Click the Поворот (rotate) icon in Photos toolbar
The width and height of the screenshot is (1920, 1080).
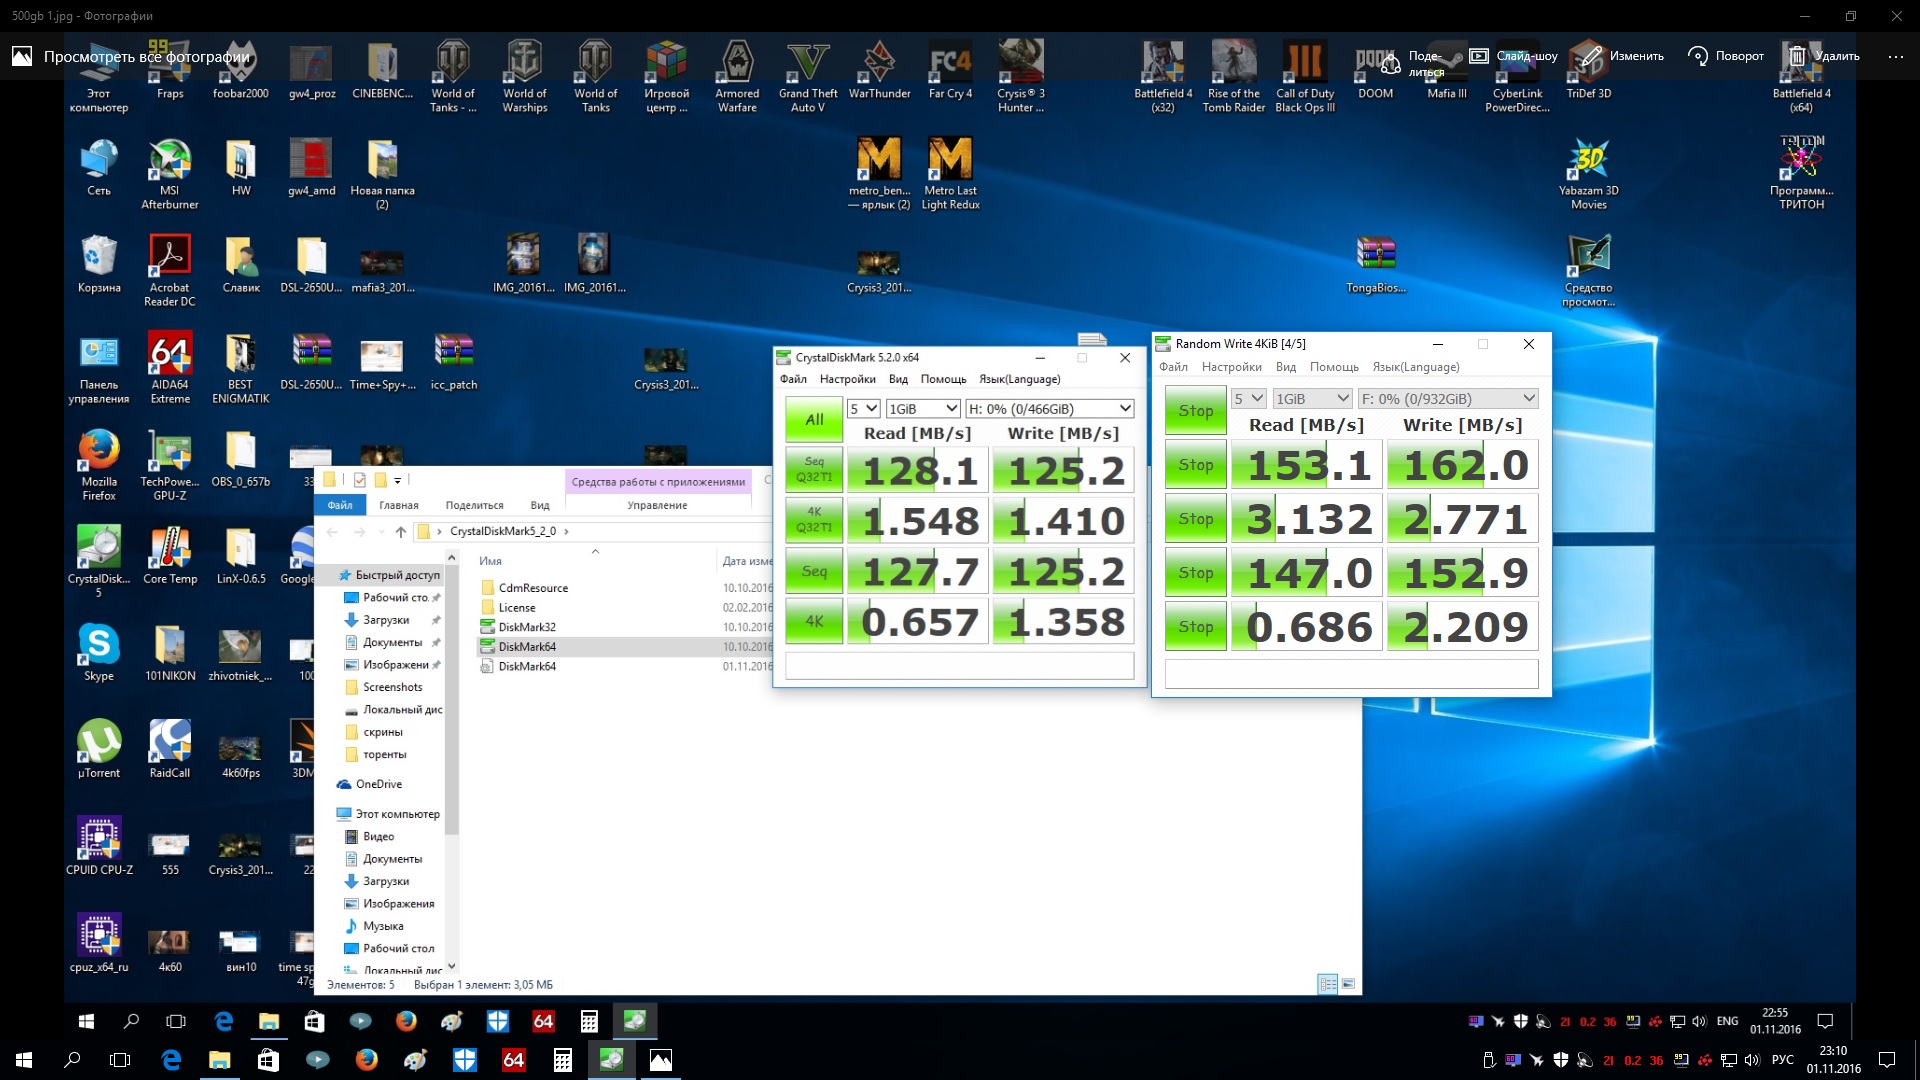pyautogui.click(x=1697, y=56)
